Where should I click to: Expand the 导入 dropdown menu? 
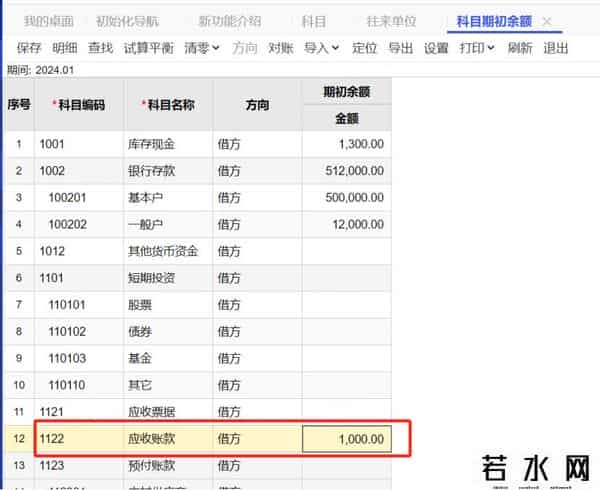coord(321,48)
